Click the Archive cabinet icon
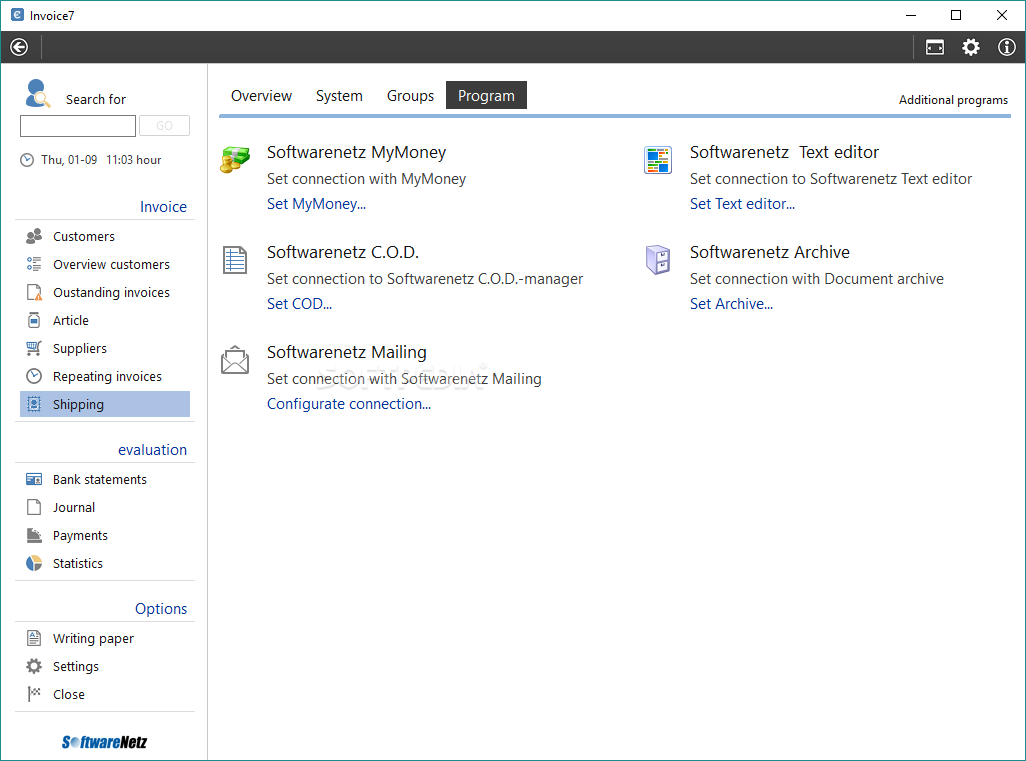This screenshot has width=1026, height=761. pos(658,260)
